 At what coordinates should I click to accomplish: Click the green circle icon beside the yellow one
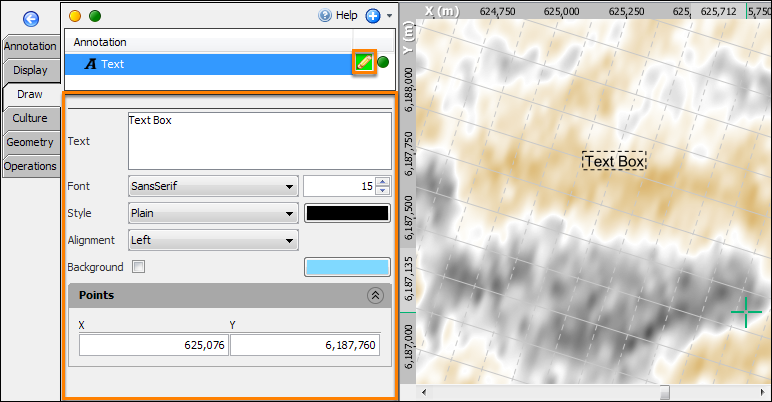pos(95,16)
